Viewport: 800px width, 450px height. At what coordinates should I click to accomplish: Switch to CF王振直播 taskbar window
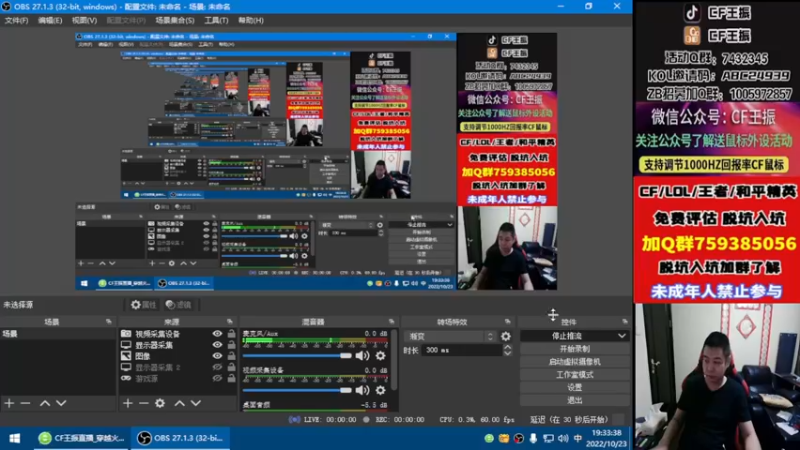82,438
